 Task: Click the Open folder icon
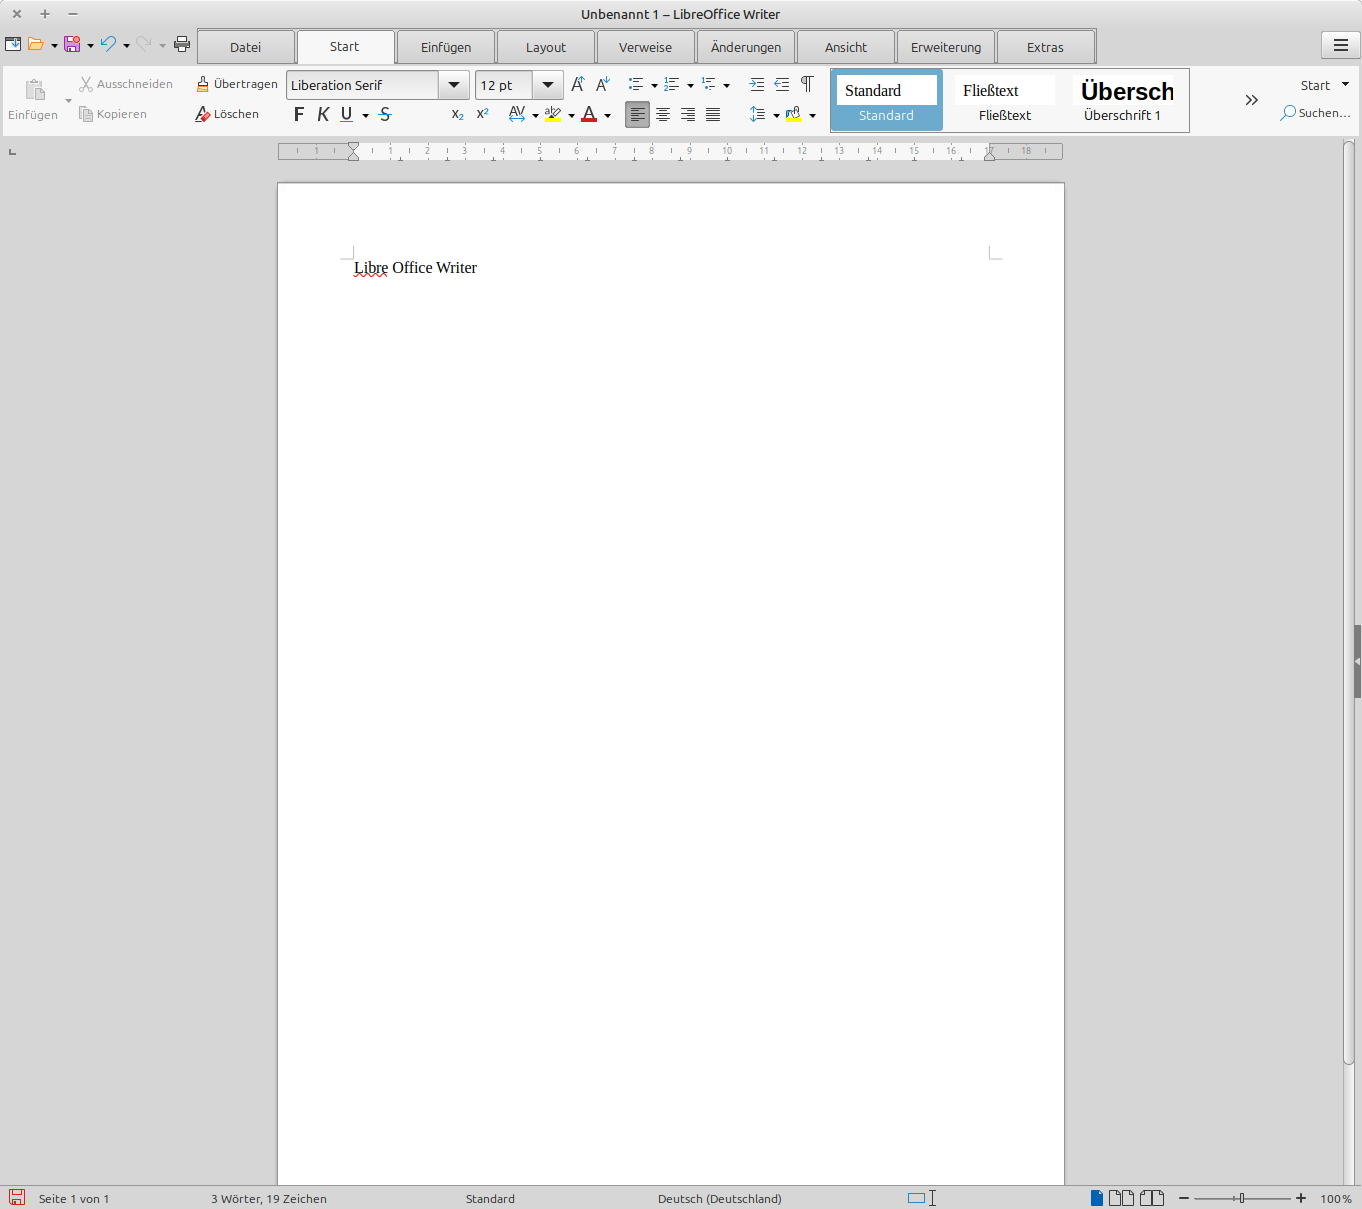[x=36, y=44]
